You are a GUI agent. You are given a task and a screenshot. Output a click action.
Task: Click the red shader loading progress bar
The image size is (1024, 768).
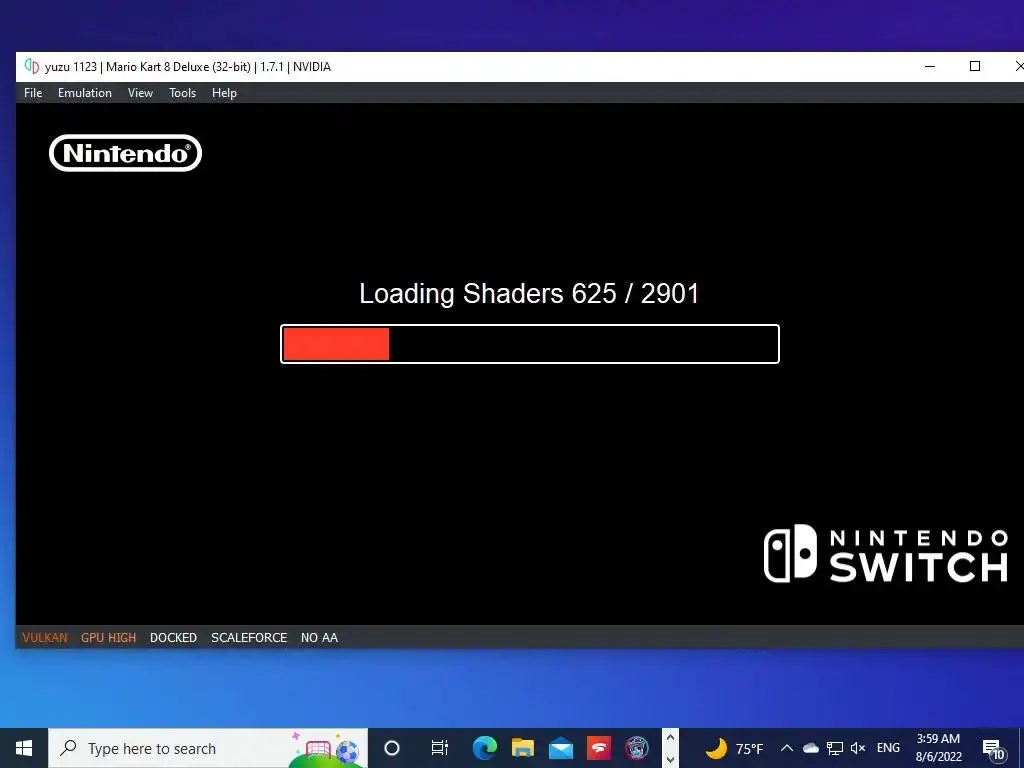pyautogui.click(x=530, y=344)
